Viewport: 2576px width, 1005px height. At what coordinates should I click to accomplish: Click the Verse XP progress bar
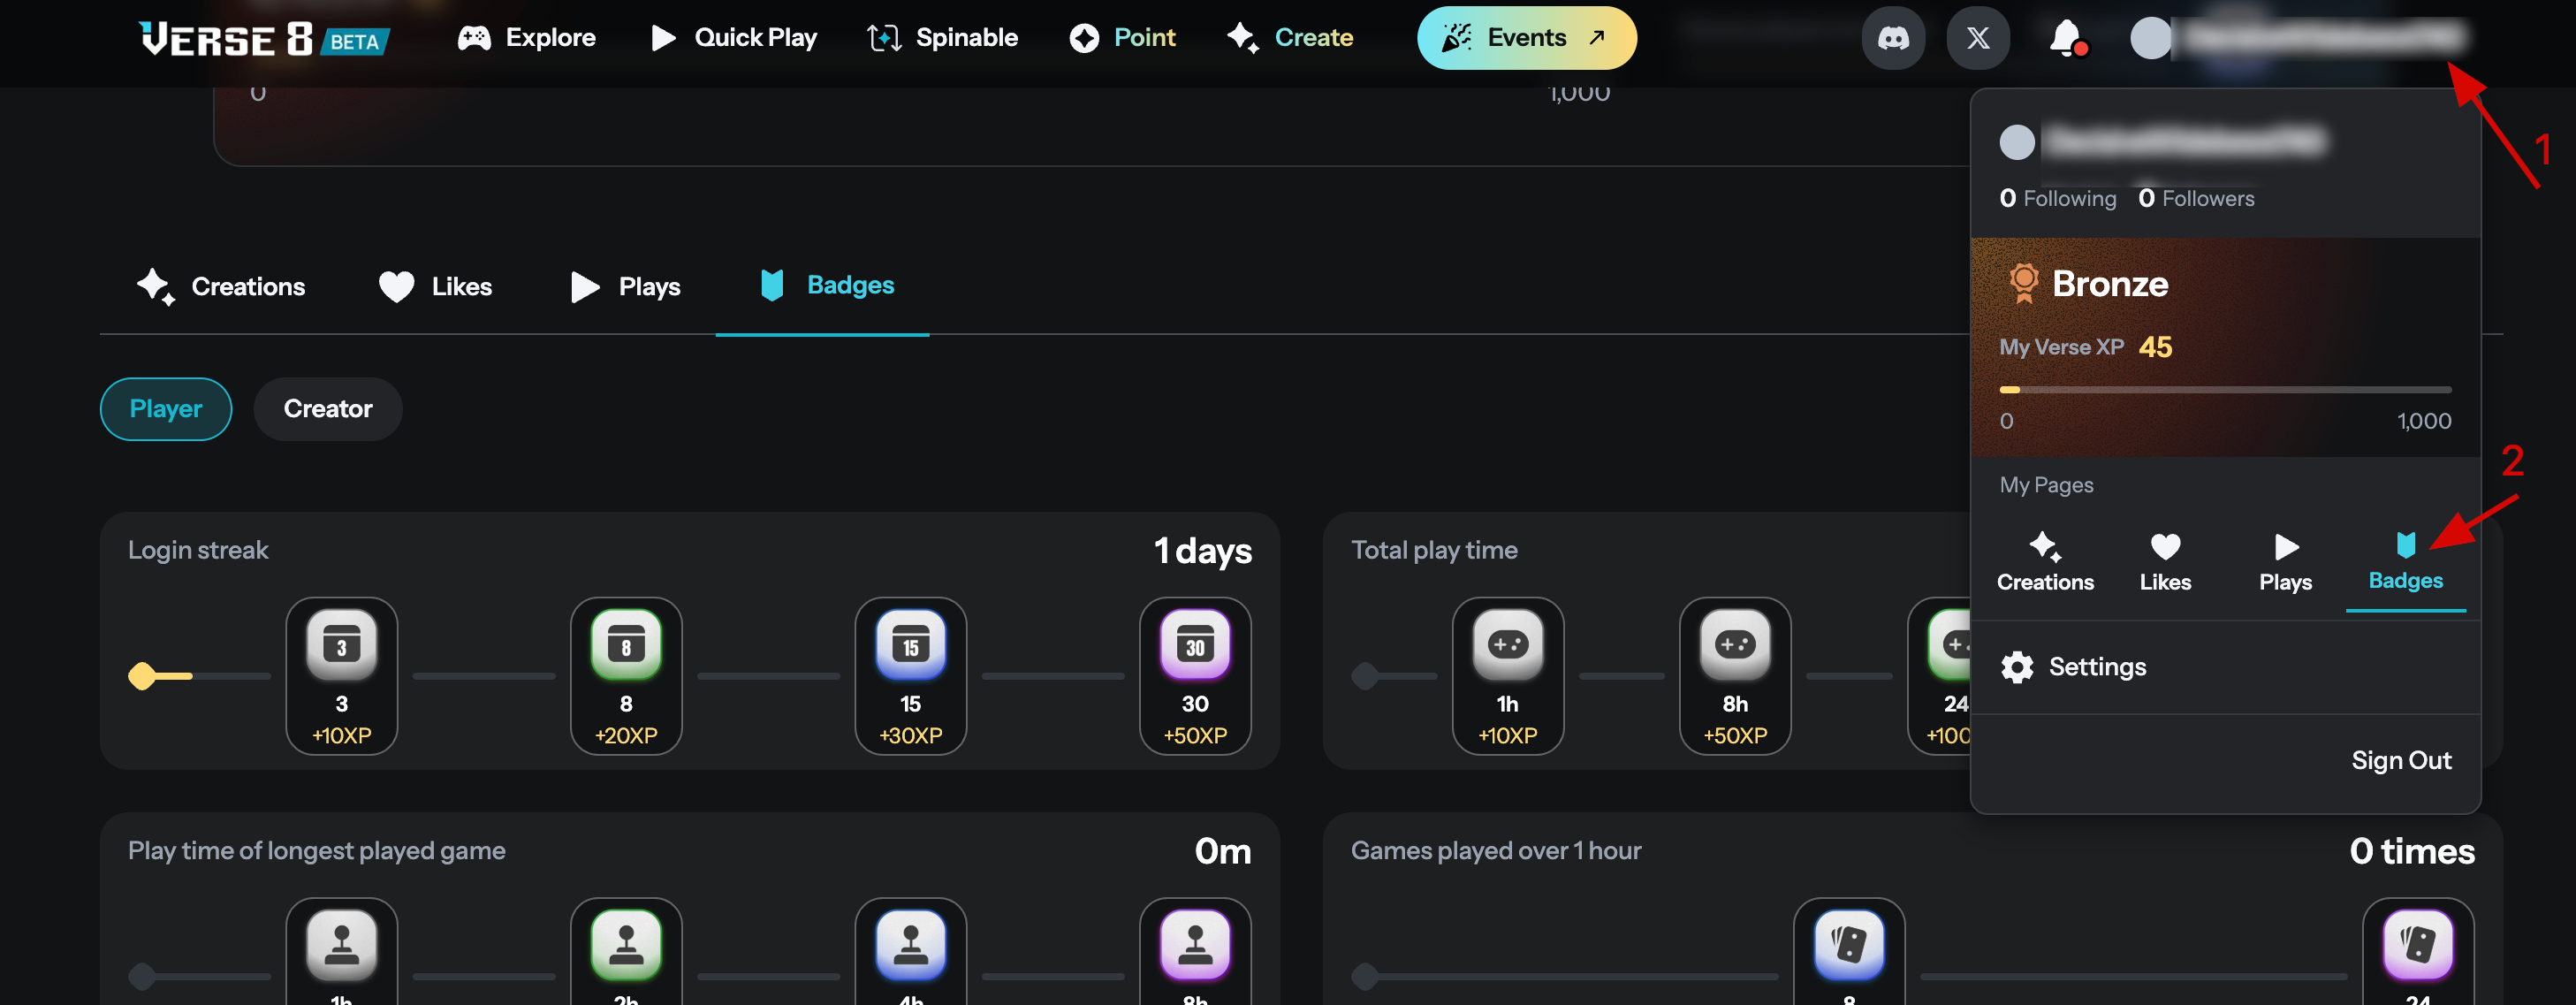(x=2224, y=390)
